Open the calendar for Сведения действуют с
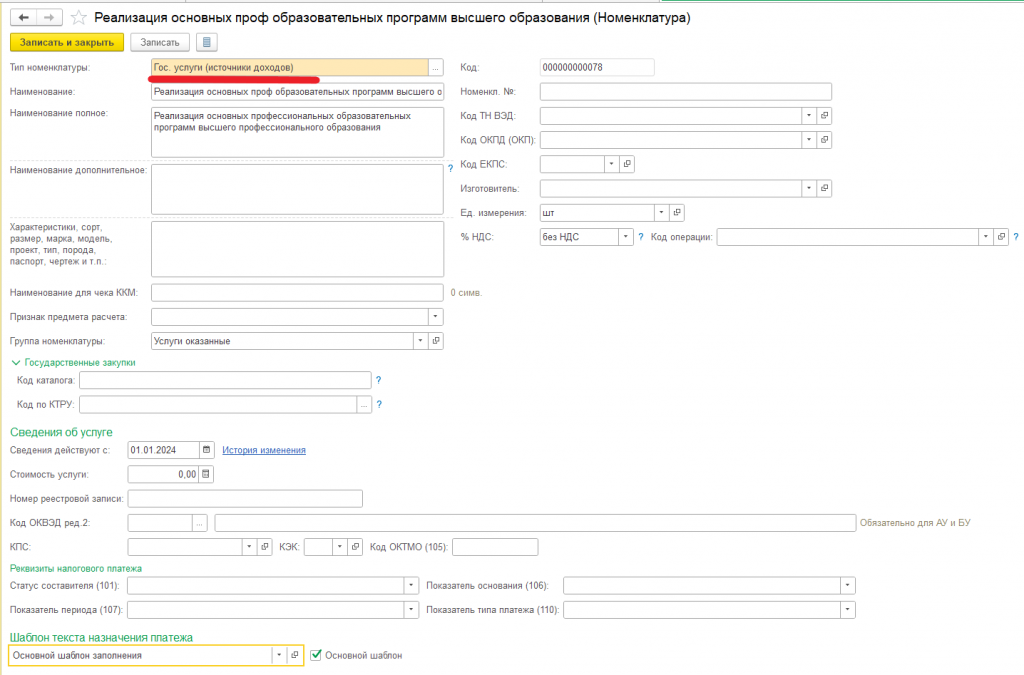 tap(206, 450)
